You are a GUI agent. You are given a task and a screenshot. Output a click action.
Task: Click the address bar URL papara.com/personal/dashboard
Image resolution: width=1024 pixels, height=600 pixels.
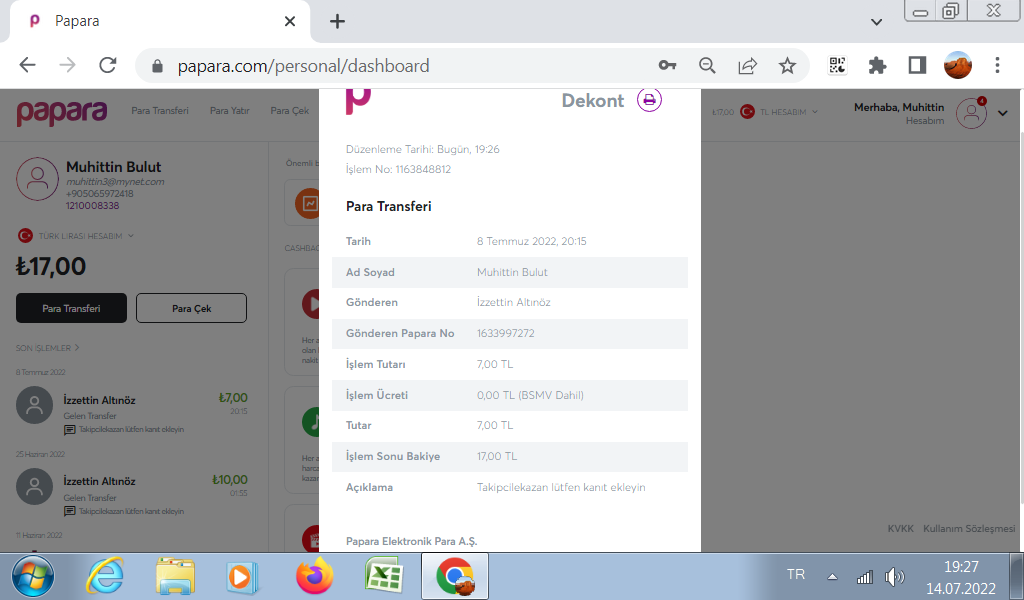tap(304, 66)
